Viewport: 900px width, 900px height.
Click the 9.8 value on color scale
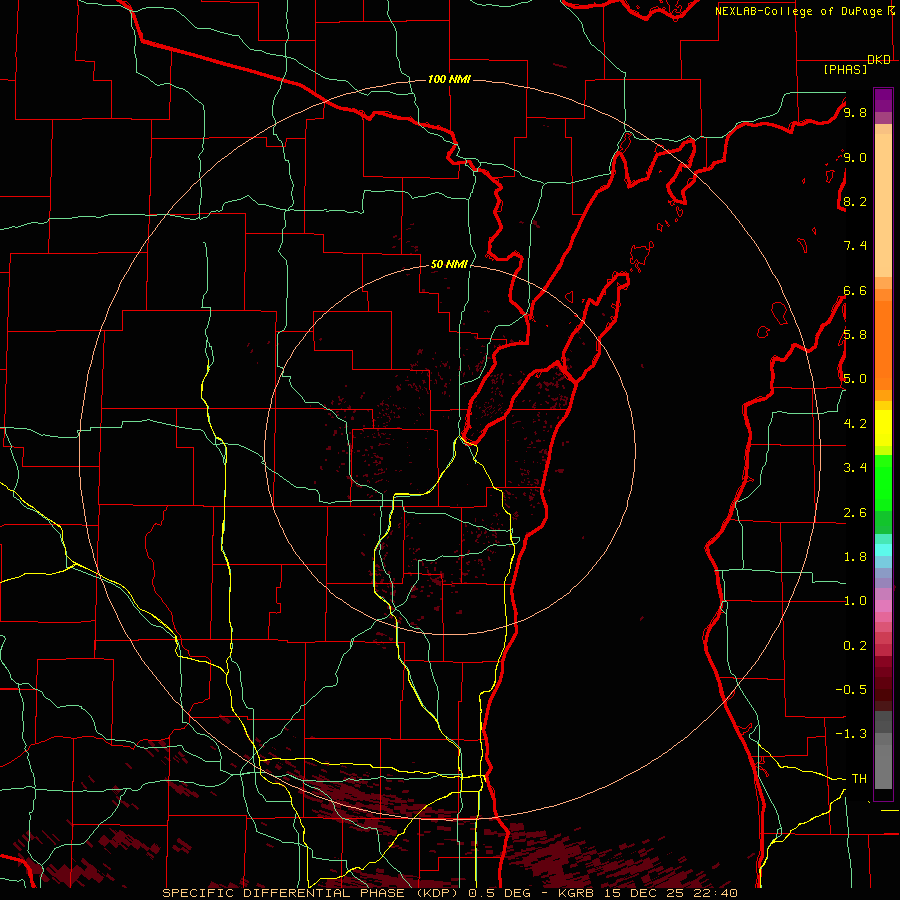pos(855,112)
